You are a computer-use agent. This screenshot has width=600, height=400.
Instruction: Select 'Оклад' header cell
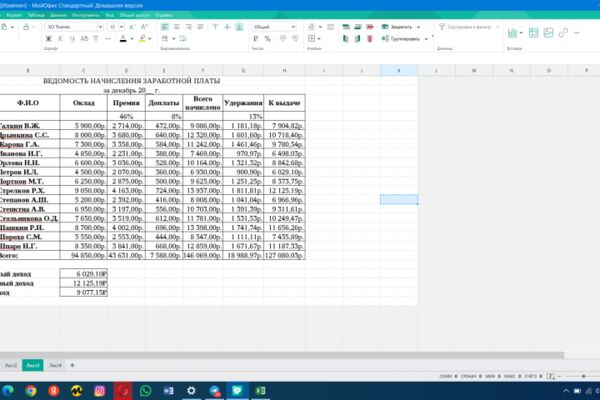pyautogui.click(x=83, y=103)
